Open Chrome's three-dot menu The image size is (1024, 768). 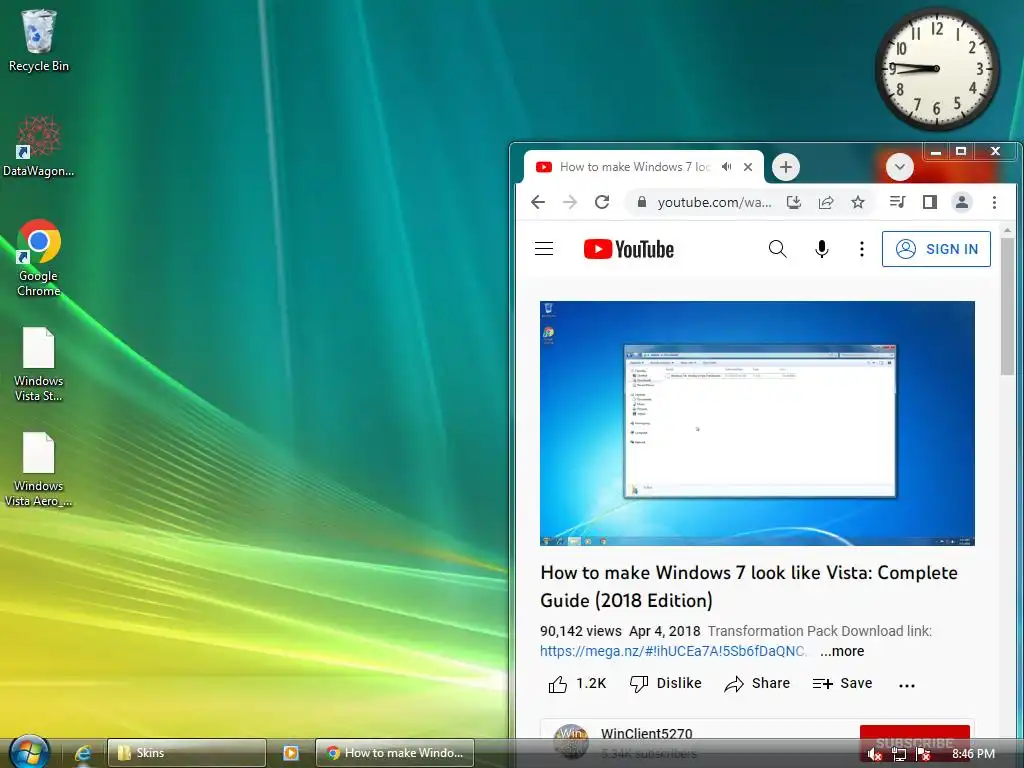(994, 202)
